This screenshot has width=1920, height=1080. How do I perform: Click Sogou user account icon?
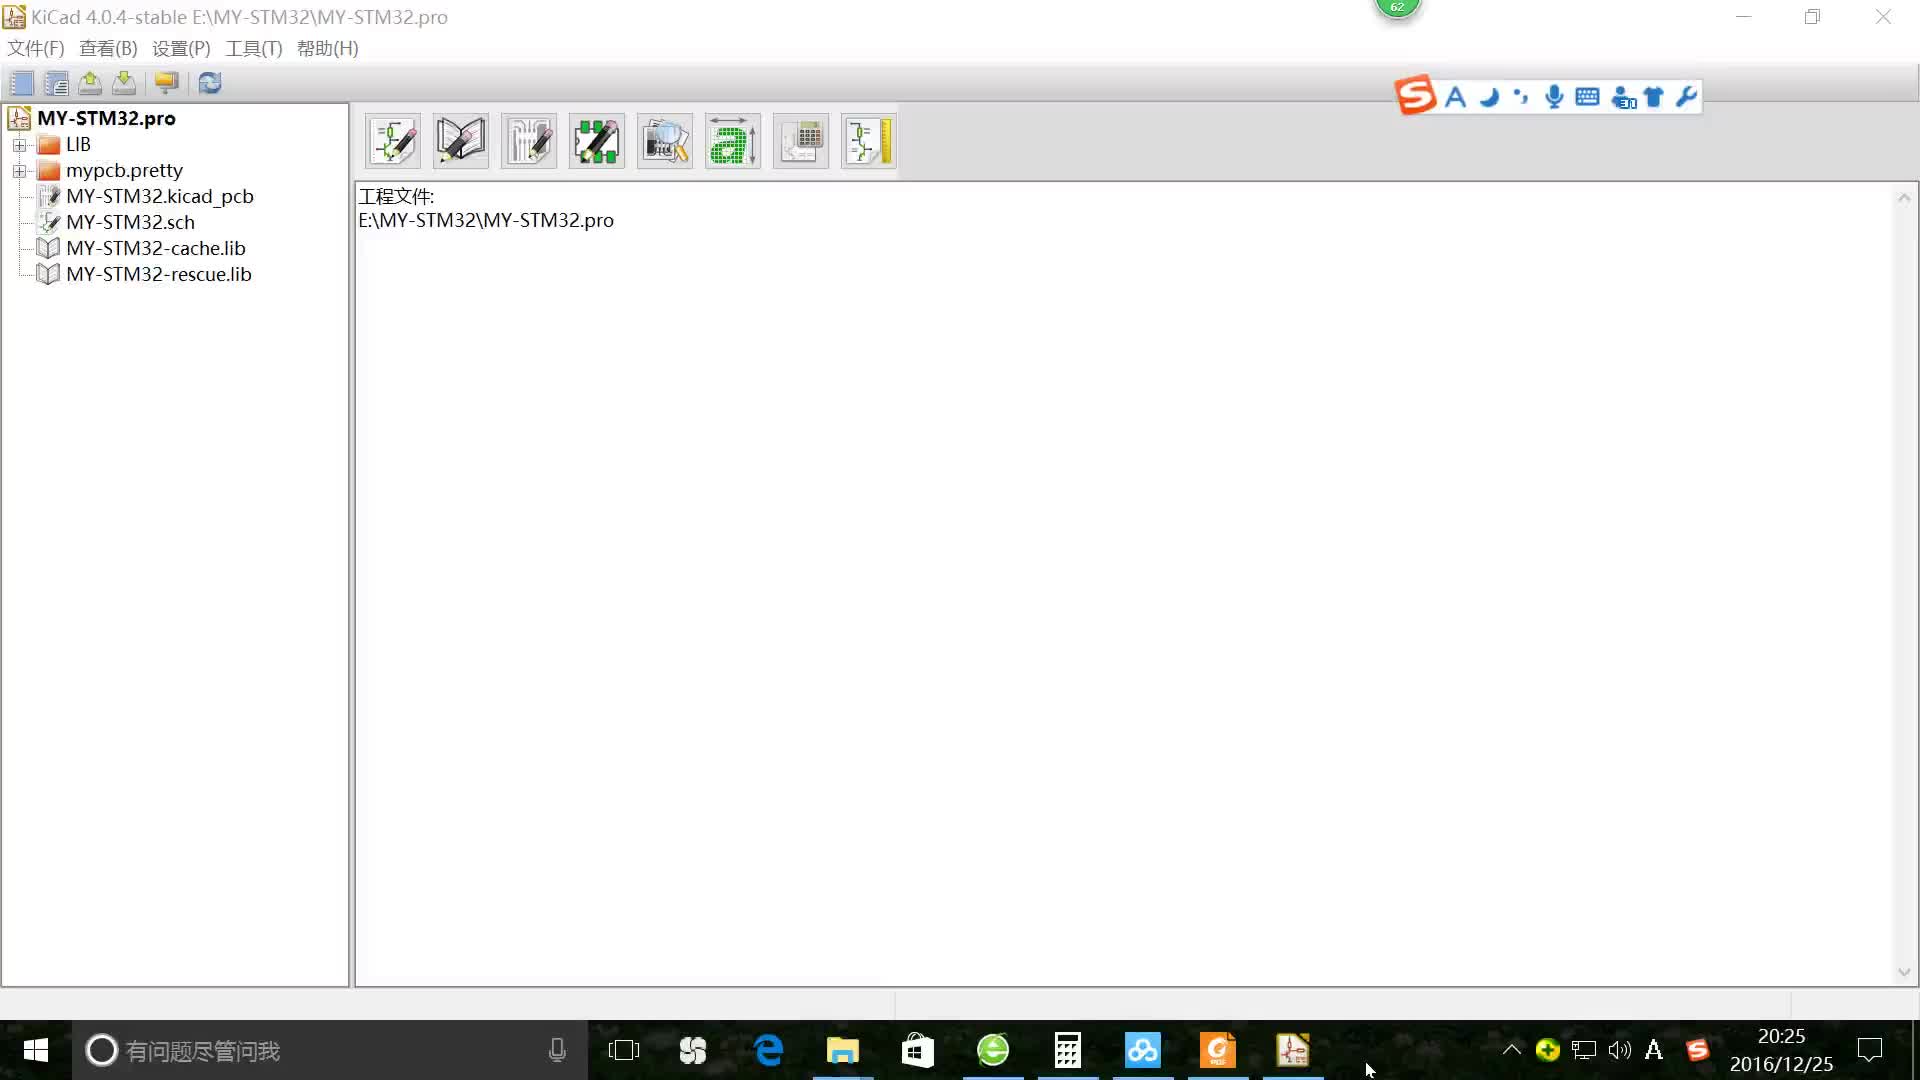(1623, 97)
